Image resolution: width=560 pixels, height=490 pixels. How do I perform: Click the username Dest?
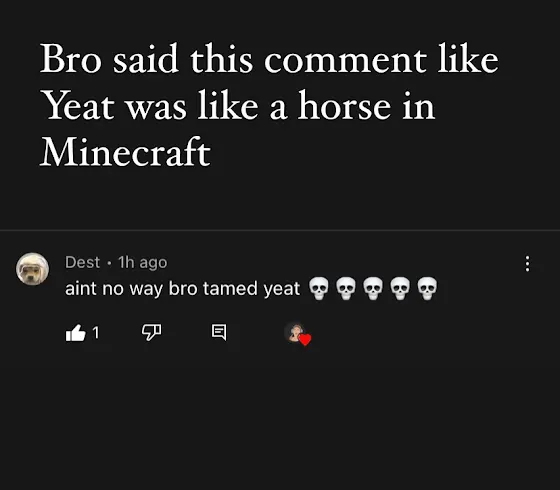pos(82,262)
